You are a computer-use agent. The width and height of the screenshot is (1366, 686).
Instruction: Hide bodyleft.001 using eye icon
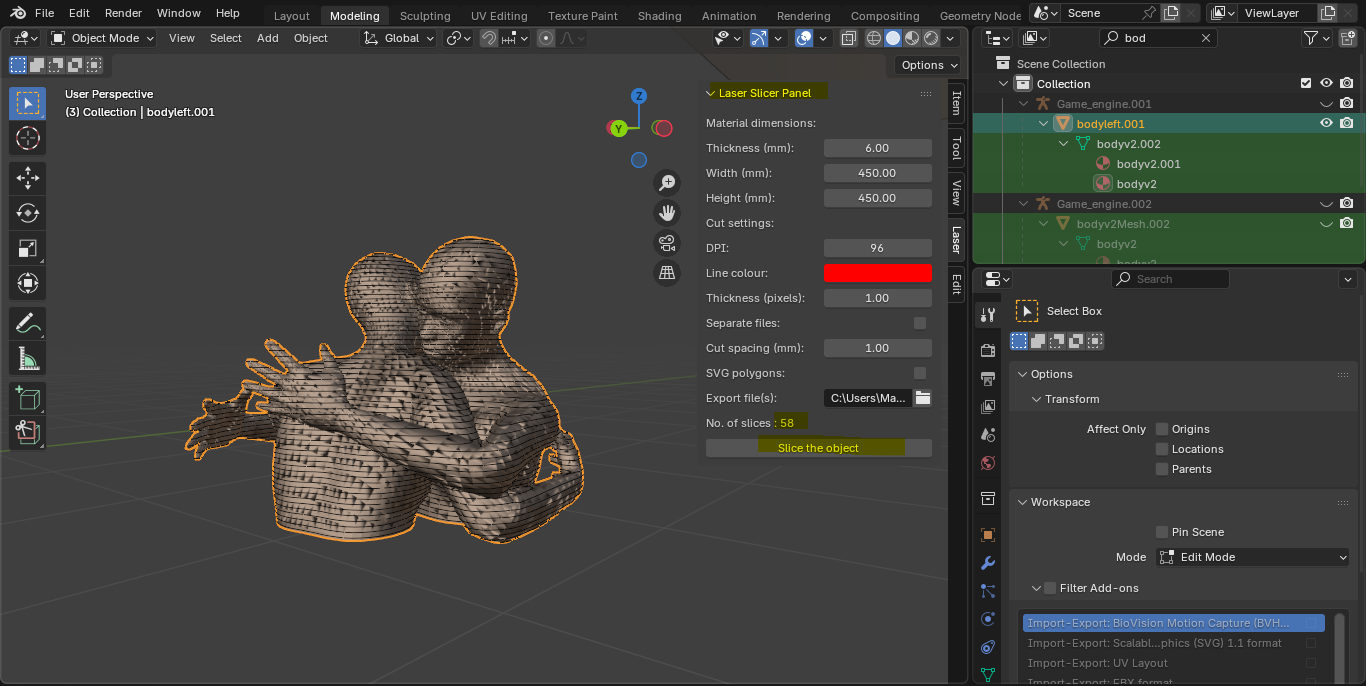coord(1326,123)
